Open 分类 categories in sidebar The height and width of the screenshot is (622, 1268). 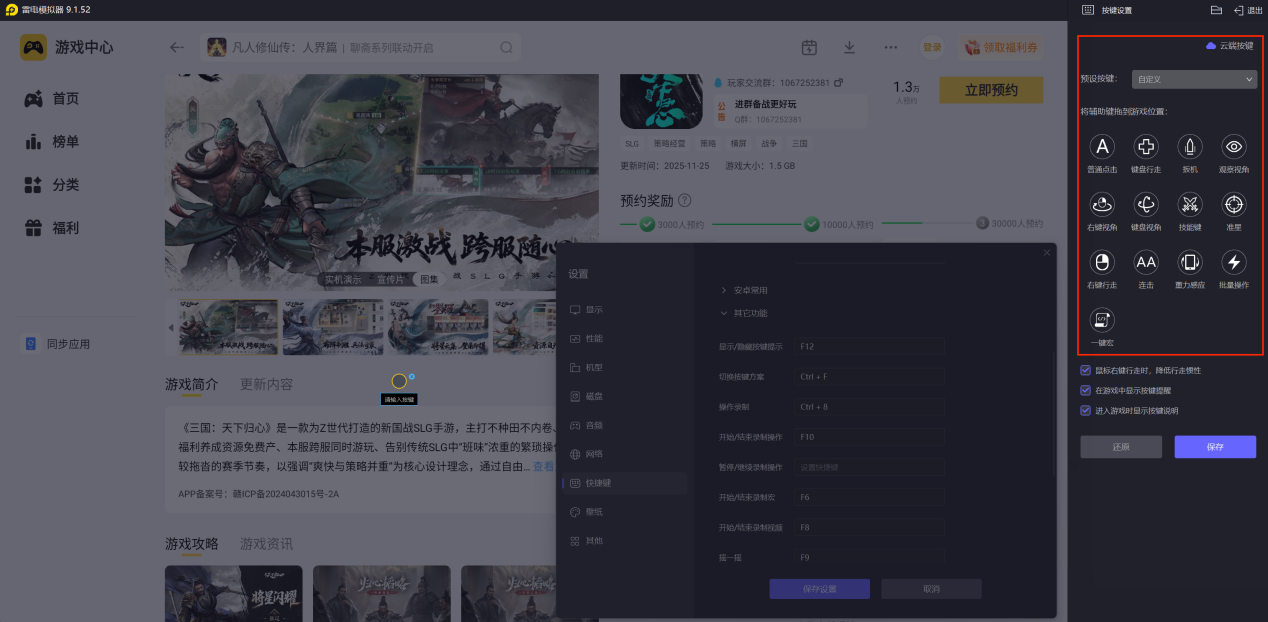coord(52,185)
